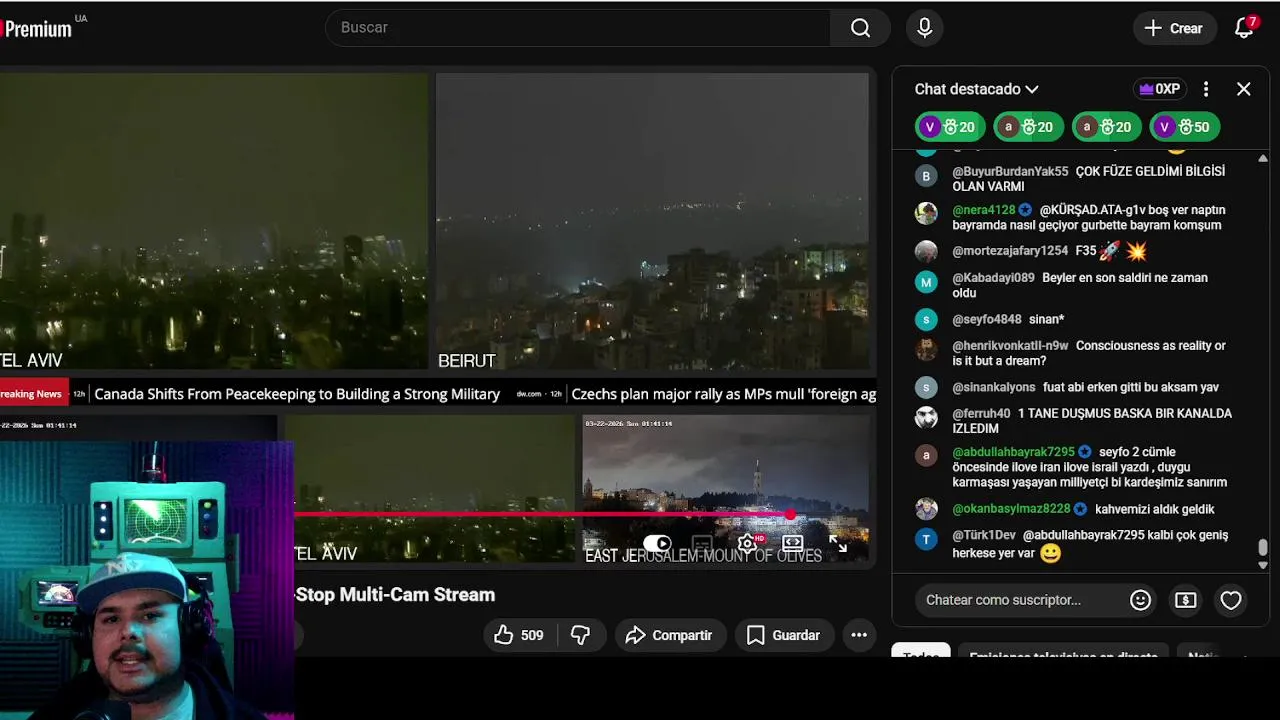1280x720 pixels.
Task: Activate voice search microphone
Action: pyautogui.click(x=925, y=28)
